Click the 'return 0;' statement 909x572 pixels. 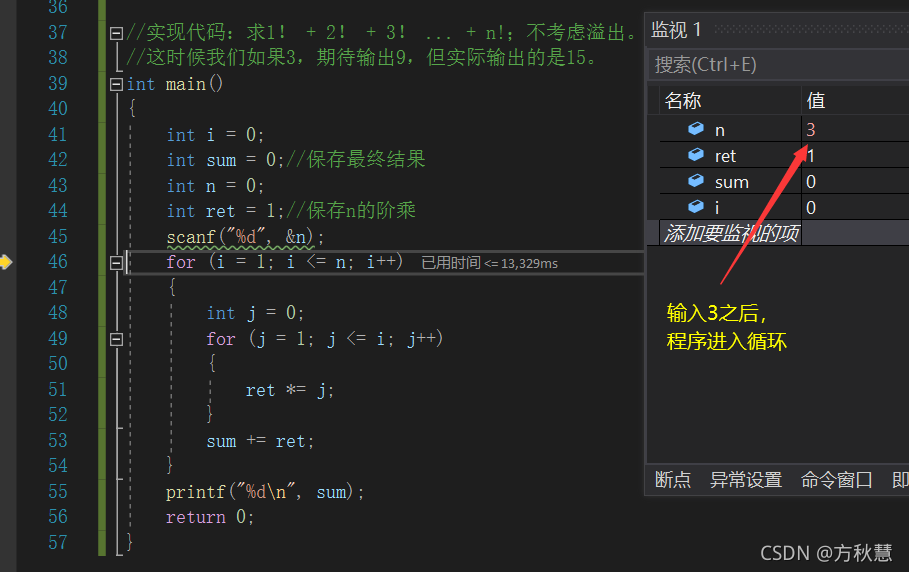210,517
